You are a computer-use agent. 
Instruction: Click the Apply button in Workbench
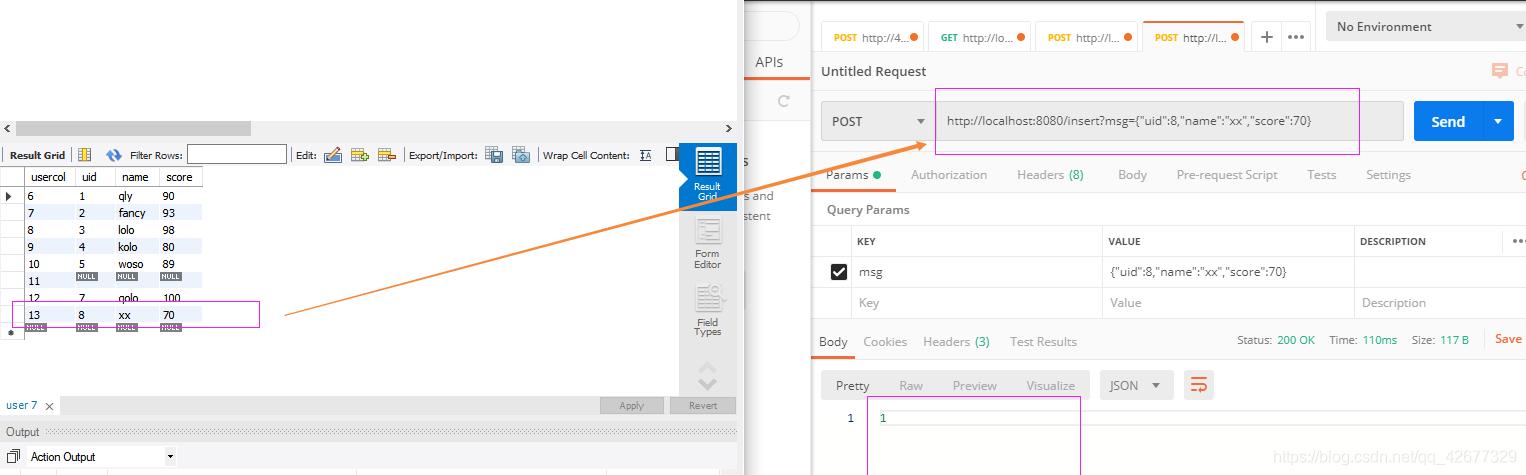pos(631,406)
